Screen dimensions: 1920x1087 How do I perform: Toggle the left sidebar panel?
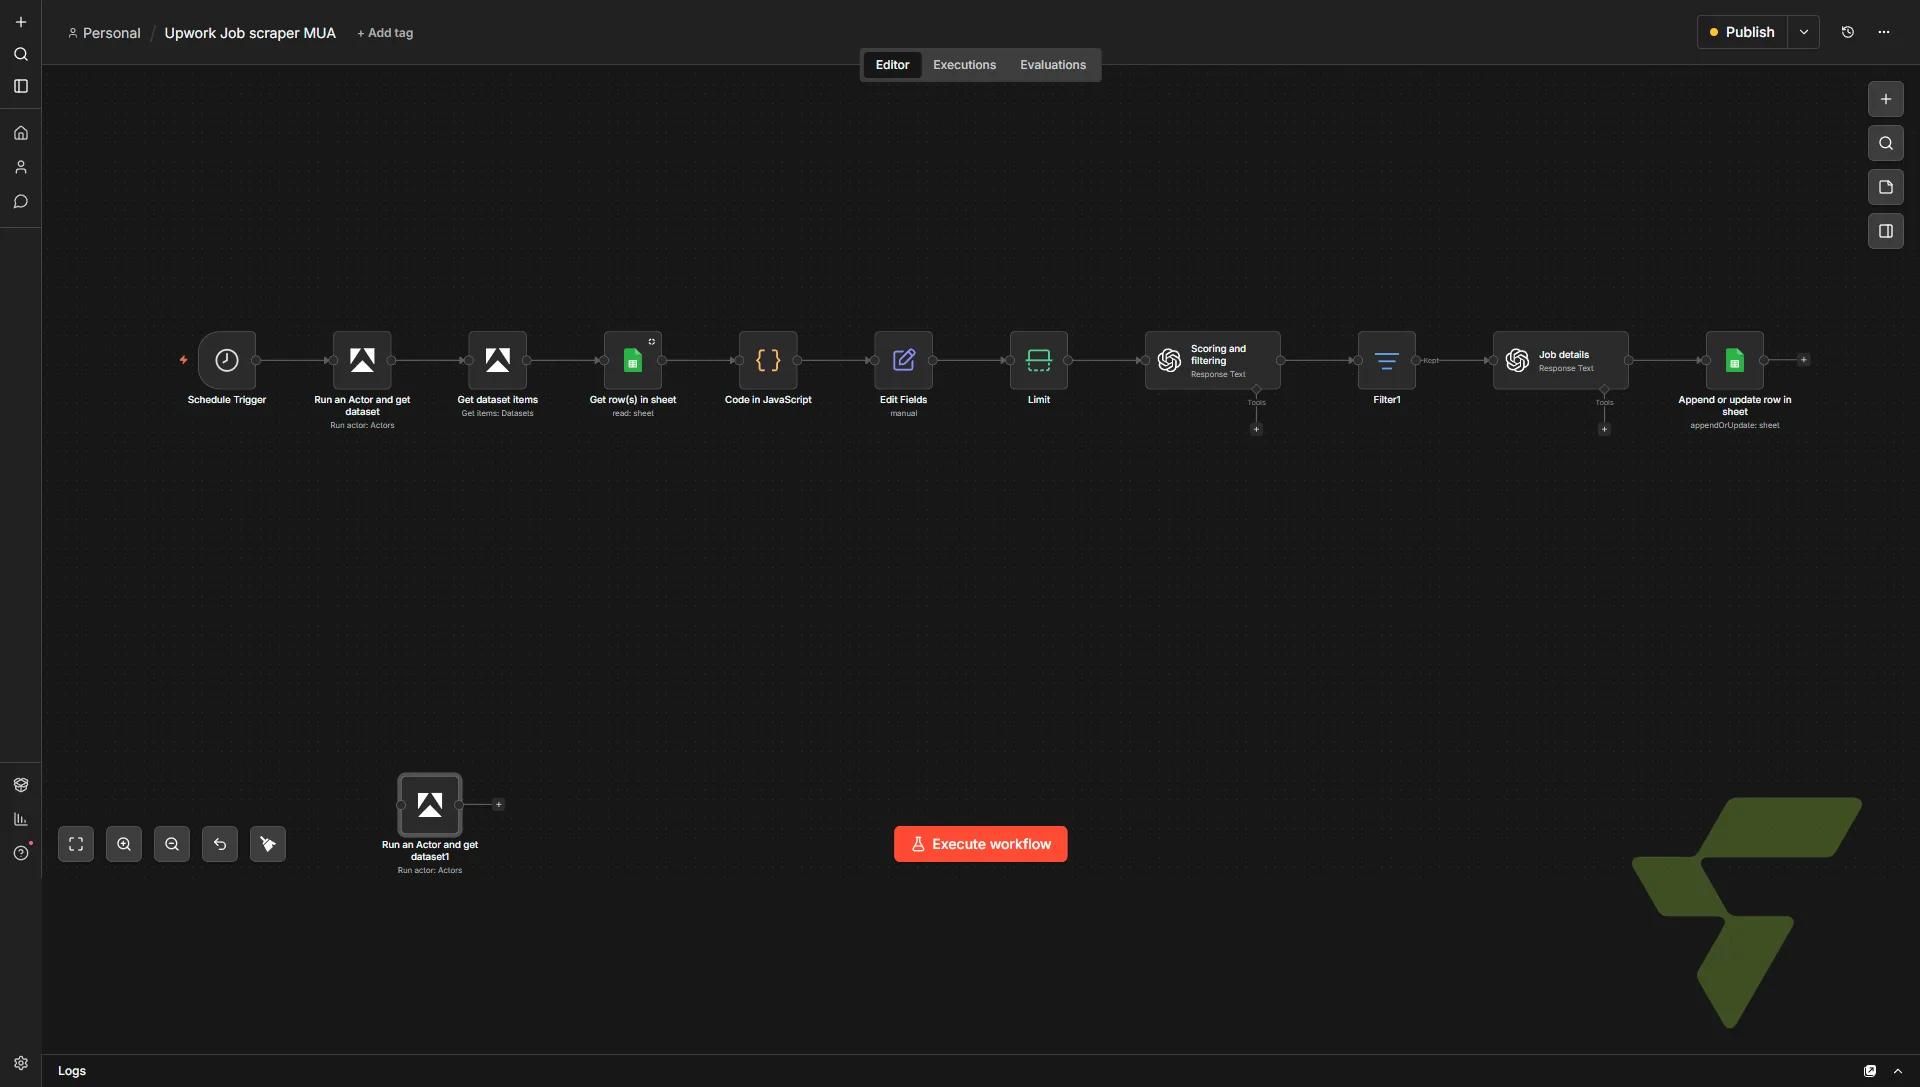pos(21,86)
